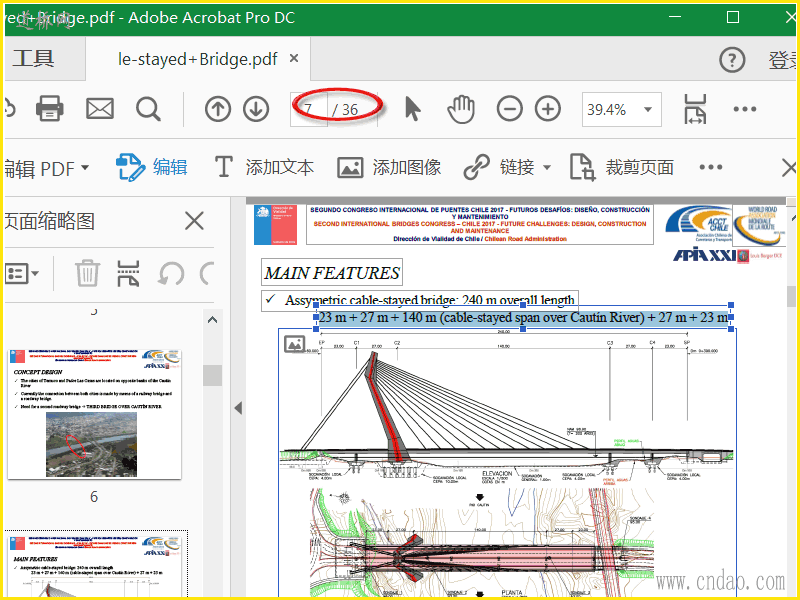The image size is (800, 600).
Task: Open the 工具 tools tab
Action: pos(34,58)
